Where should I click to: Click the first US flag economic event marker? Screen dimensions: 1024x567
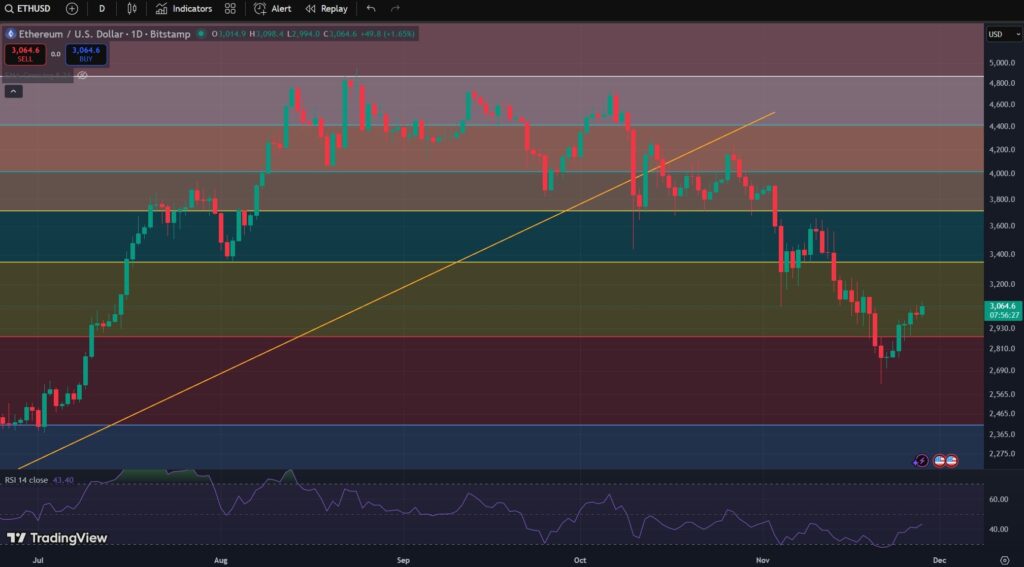(940, 461)
